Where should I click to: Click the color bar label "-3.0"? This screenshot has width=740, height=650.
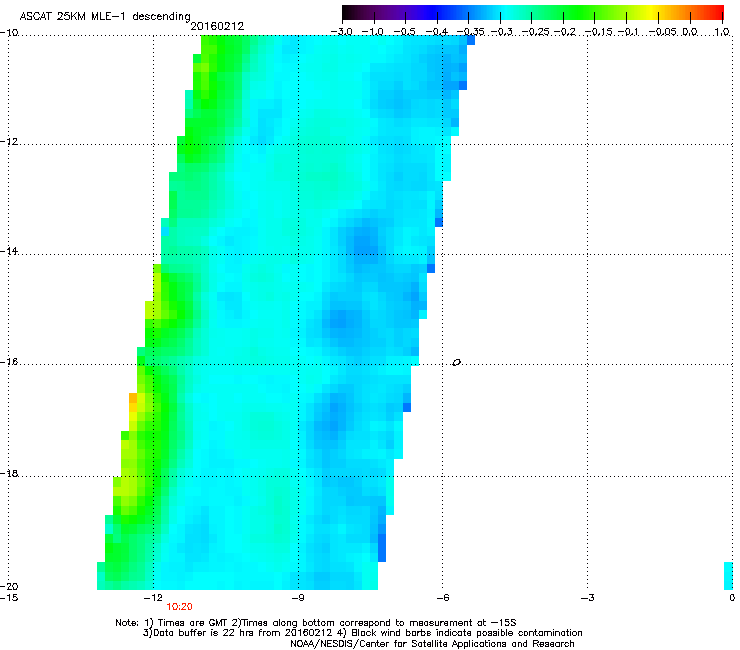[341, 32]
